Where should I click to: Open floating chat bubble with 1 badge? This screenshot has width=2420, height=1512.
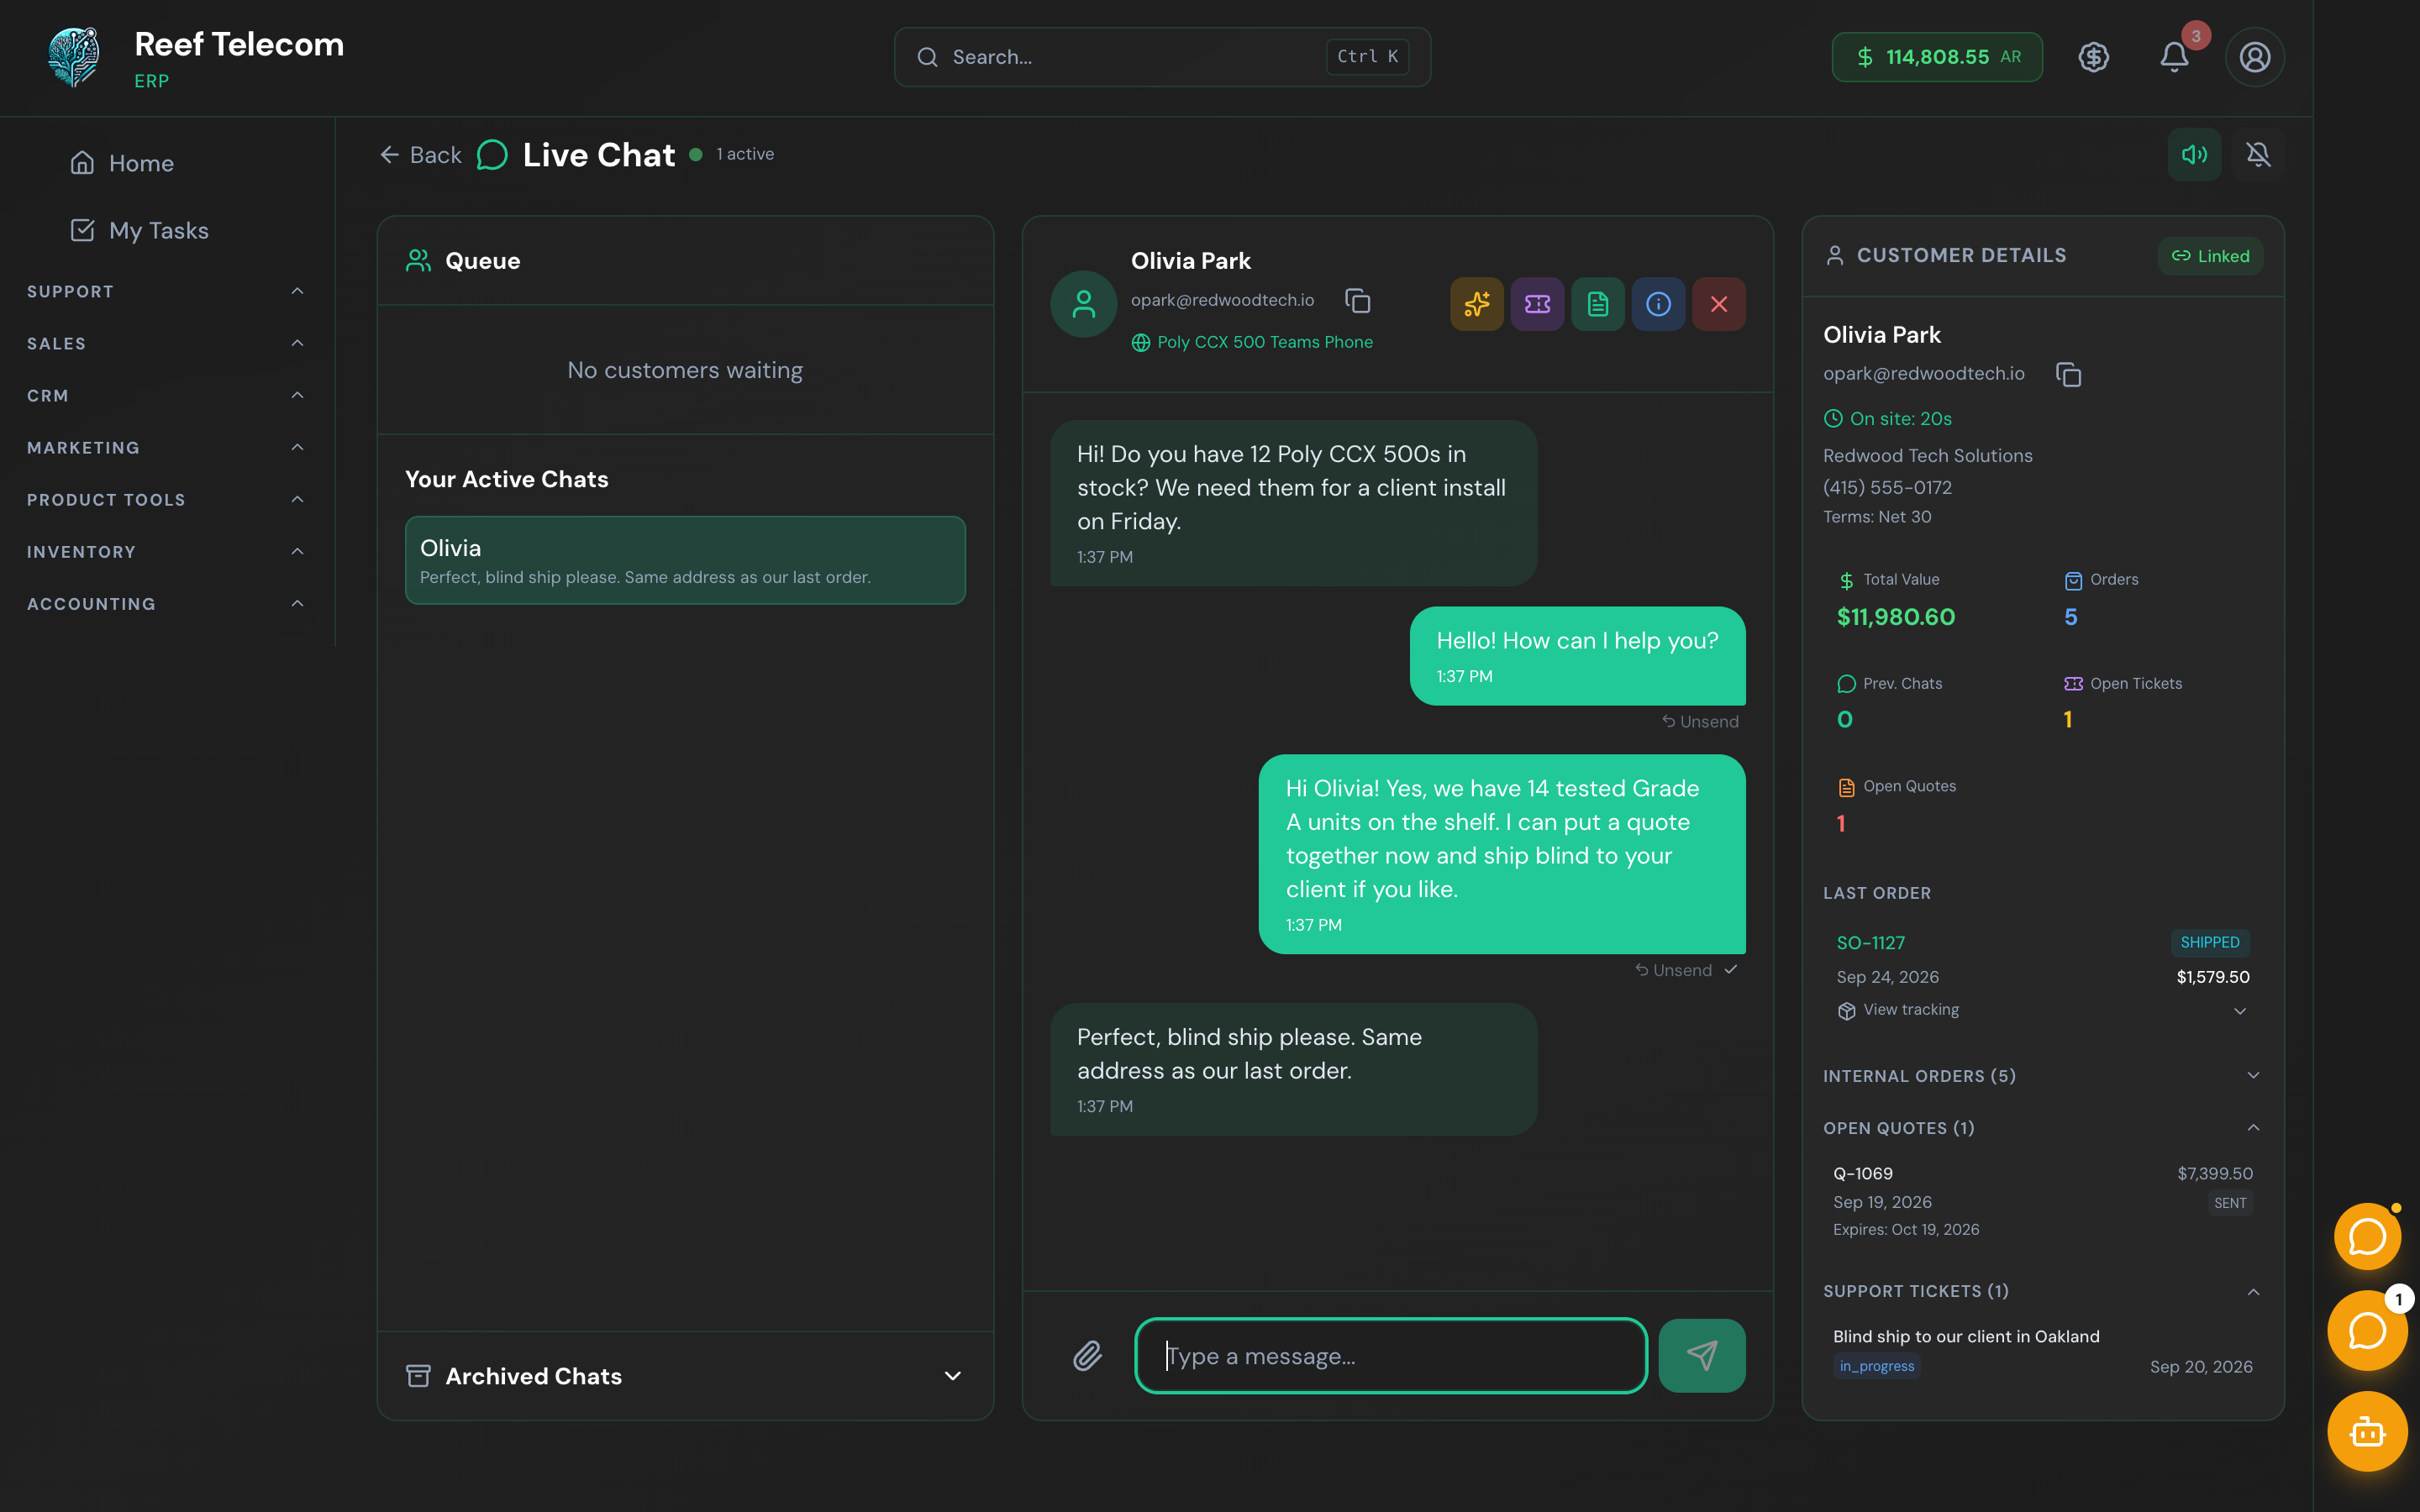coord(2367,1330)
